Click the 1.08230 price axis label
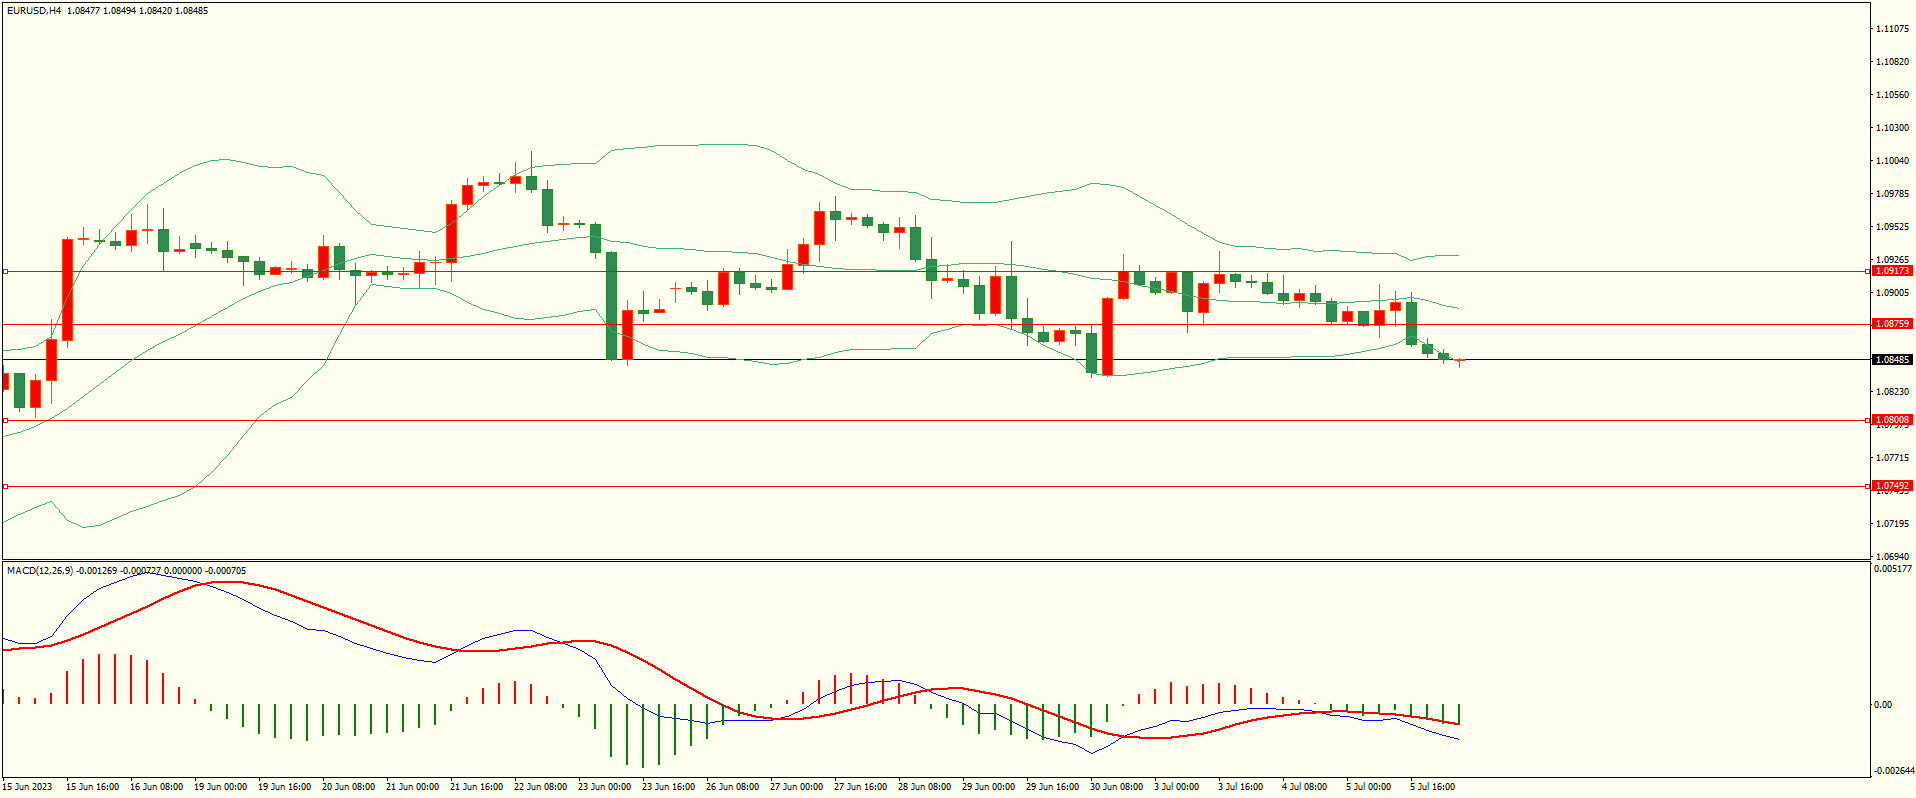 [x=1892, y=392]
